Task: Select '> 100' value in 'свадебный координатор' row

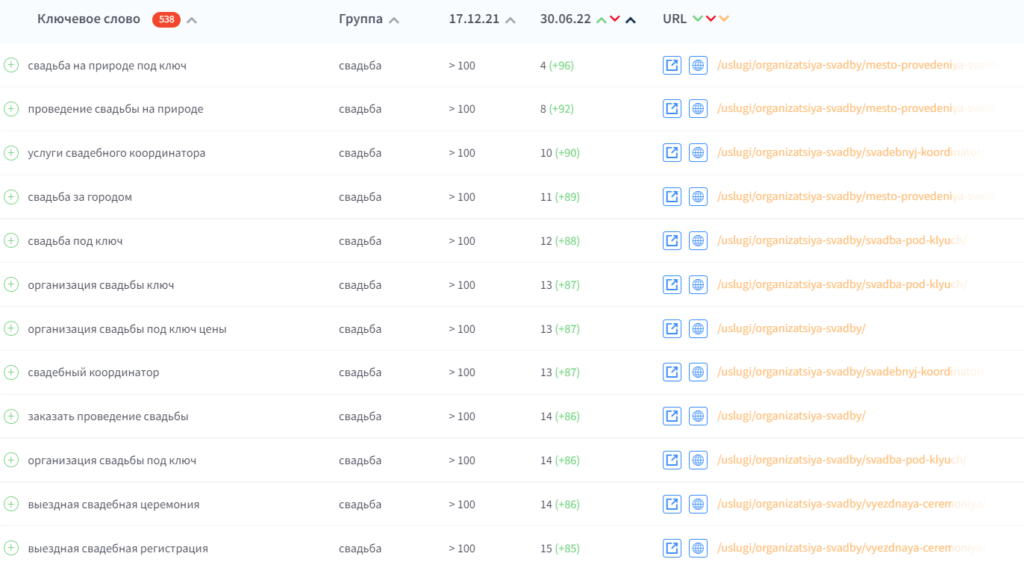Action: pyautogui.click(x=462, y=372)
